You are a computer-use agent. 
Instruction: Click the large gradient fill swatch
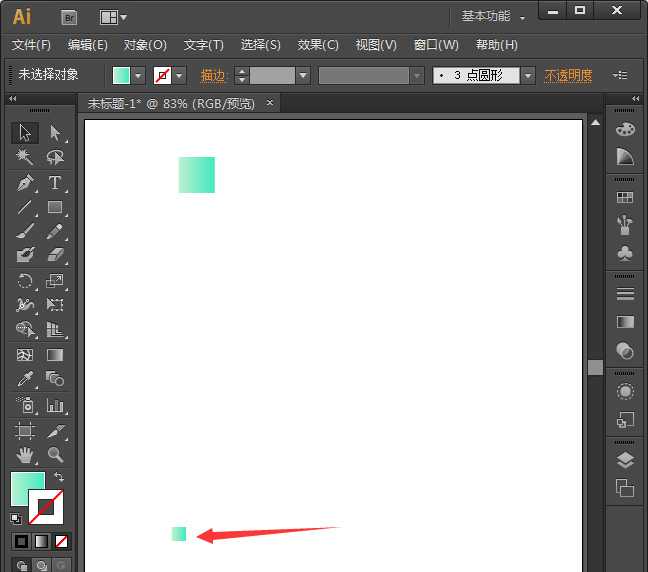click(27, 489)
